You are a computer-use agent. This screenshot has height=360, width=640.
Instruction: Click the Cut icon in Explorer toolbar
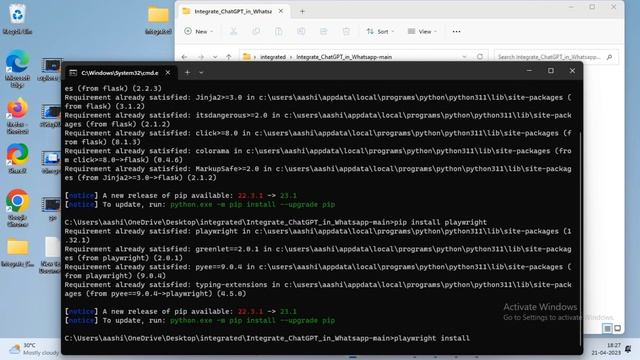coord(233,31)
